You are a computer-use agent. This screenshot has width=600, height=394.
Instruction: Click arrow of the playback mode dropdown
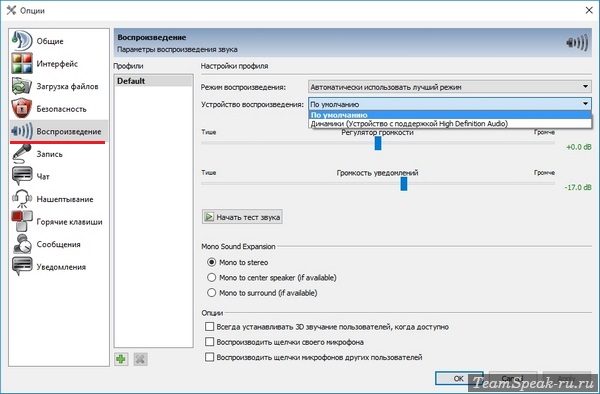[585, 86]
